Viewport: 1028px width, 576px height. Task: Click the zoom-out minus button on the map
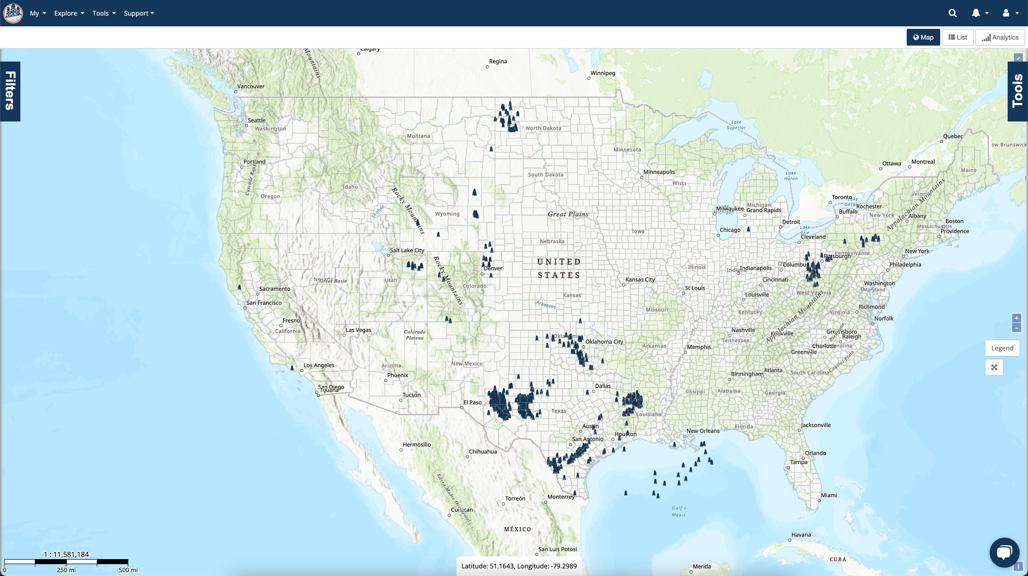[1016, 328]
